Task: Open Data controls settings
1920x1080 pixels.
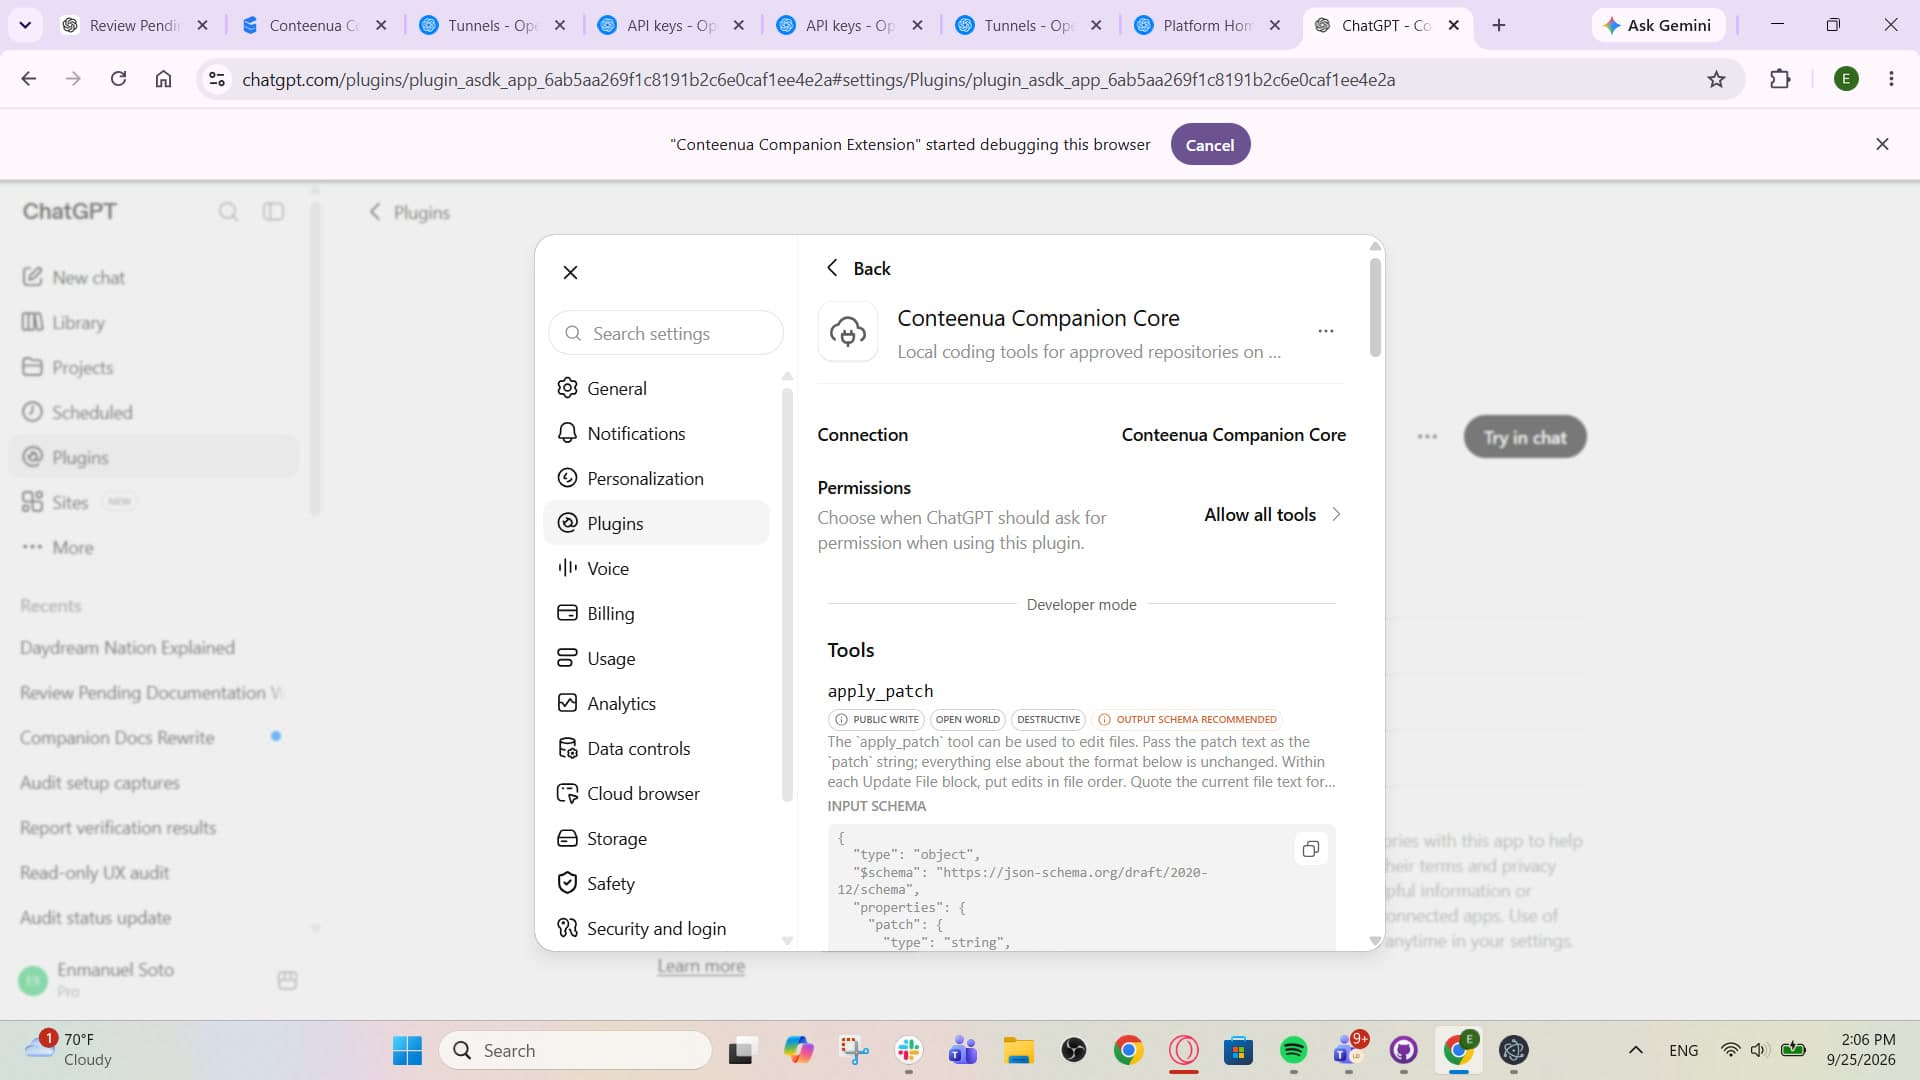Action: point(656,748)
